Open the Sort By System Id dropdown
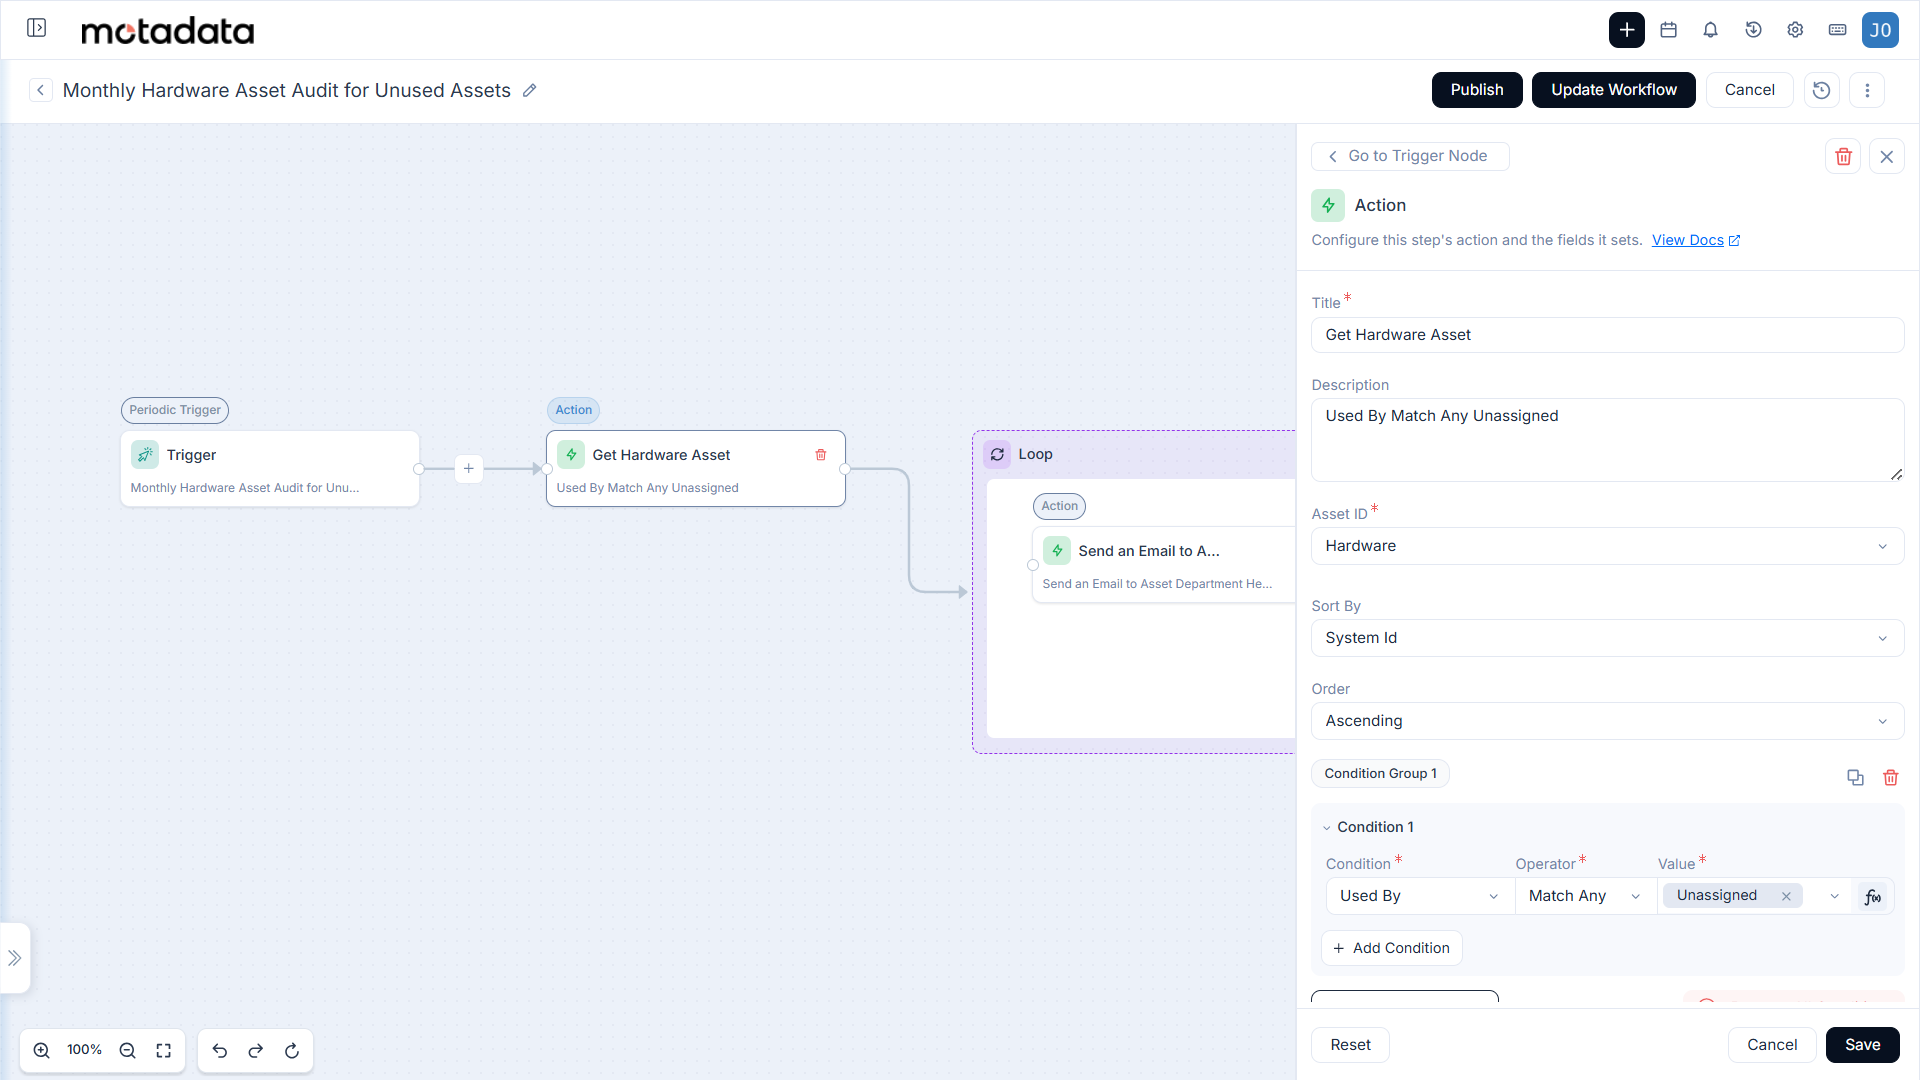1920x1080 pixels. [1607, 638]
